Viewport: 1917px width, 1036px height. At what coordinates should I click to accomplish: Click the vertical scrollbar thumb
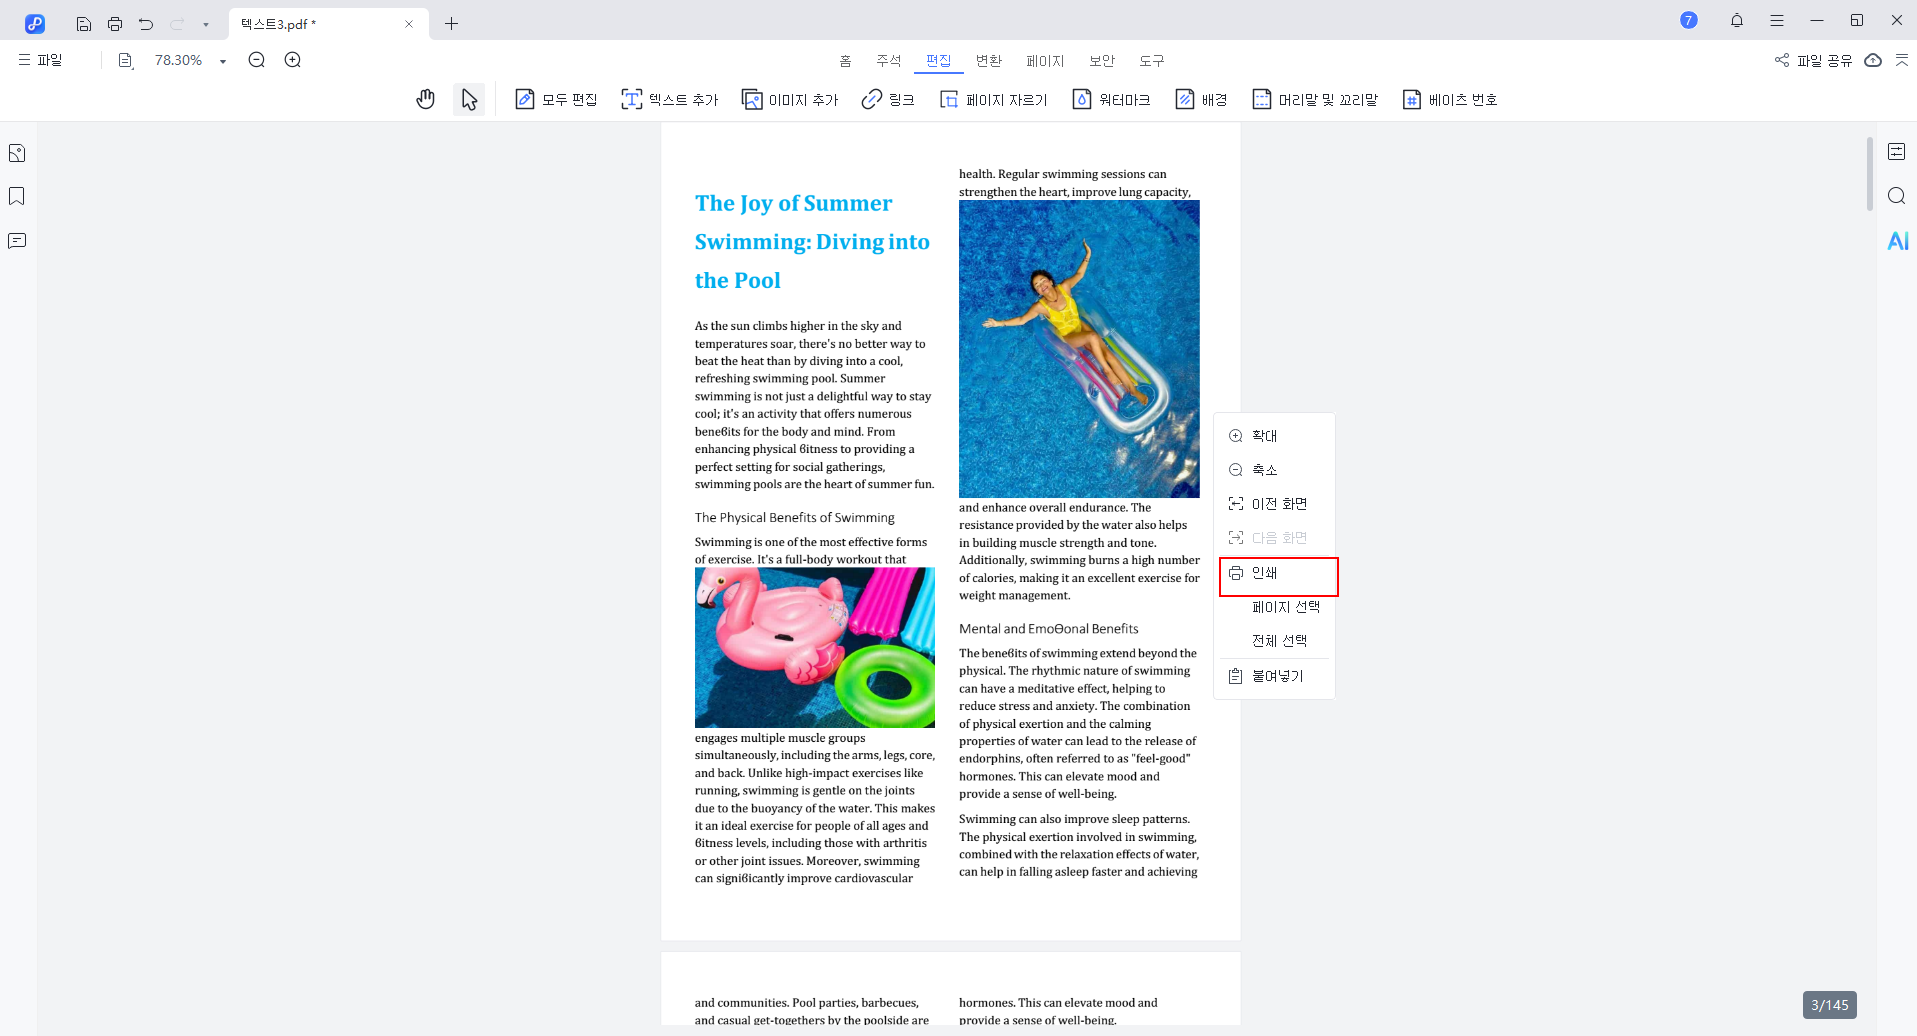(1869, 174)
